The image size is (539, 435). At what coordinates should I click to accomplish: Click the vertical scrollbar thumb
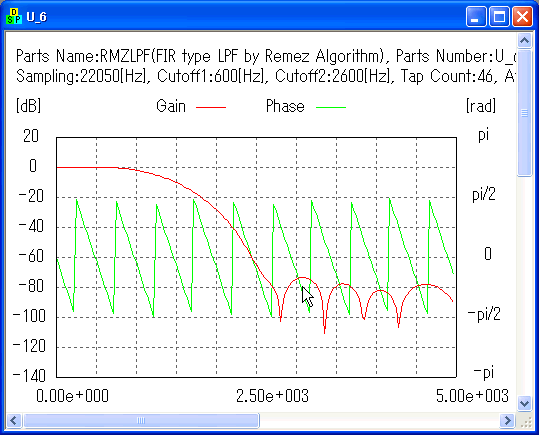click(x=525, y=113)
